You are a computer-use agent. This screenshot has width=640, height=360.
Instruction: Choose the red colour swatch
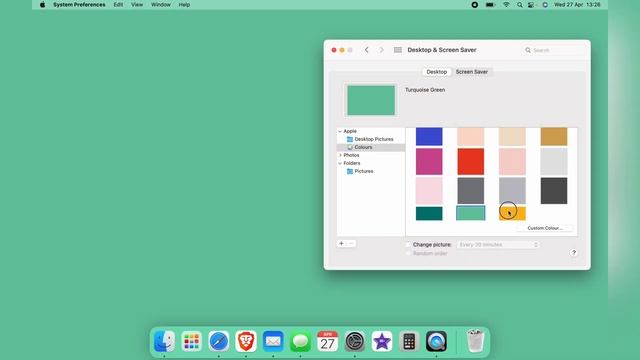coord(471,162)
